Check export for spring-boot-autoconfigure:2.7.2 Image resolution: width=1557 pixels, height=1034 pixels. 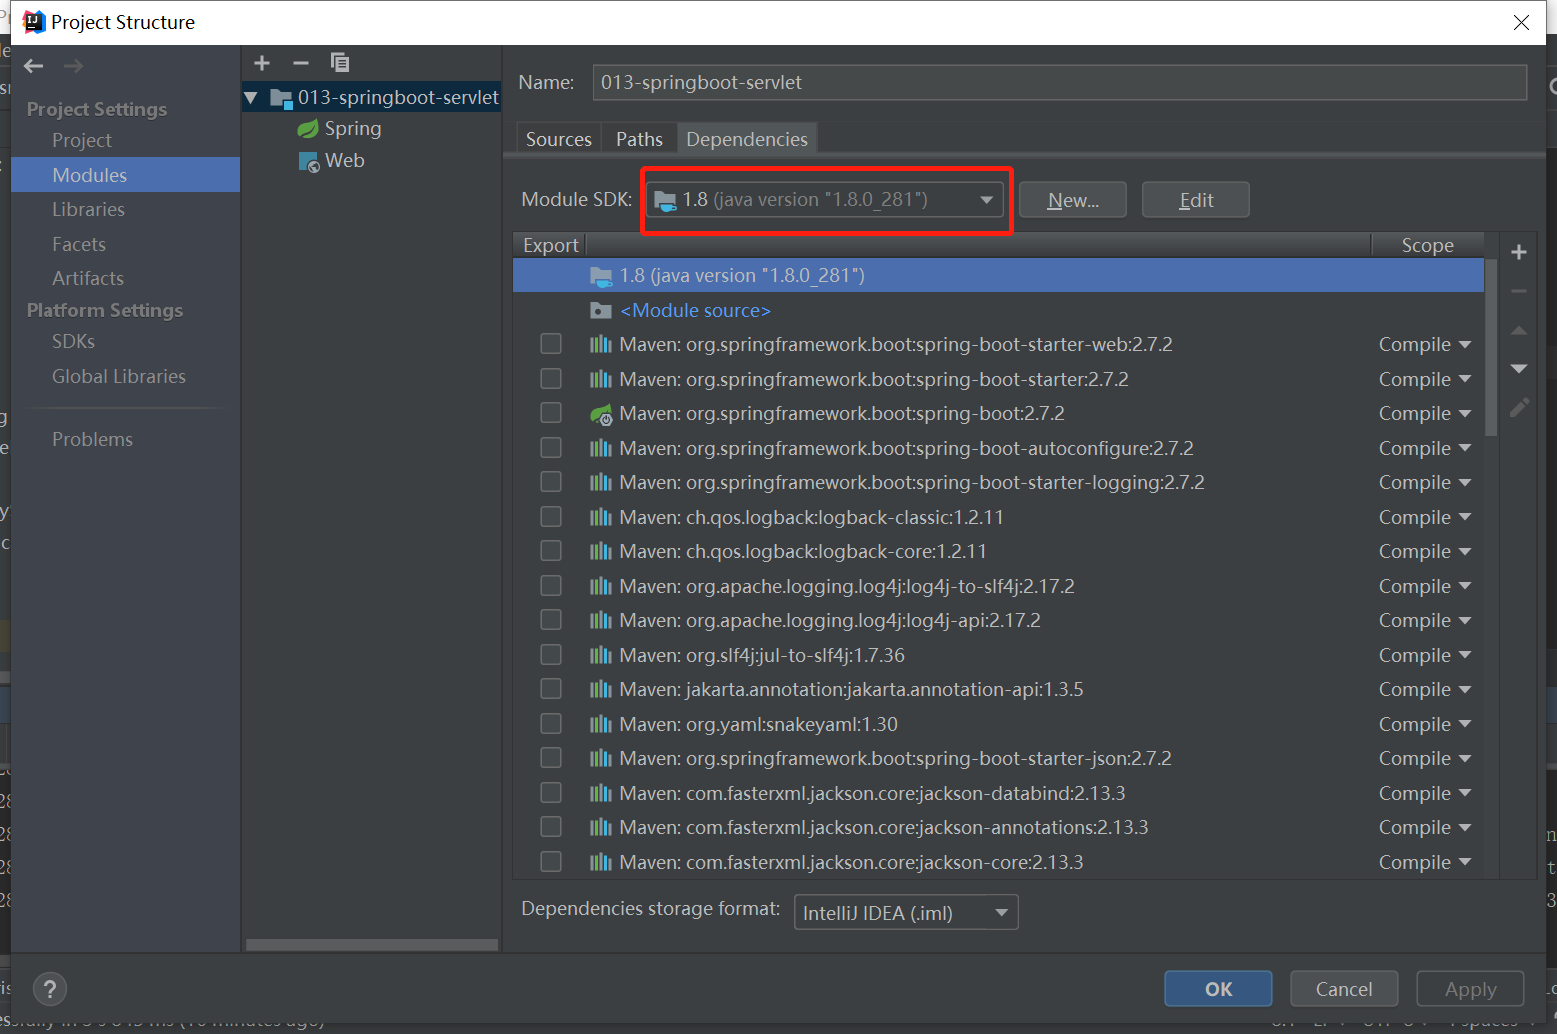point(551,448)
